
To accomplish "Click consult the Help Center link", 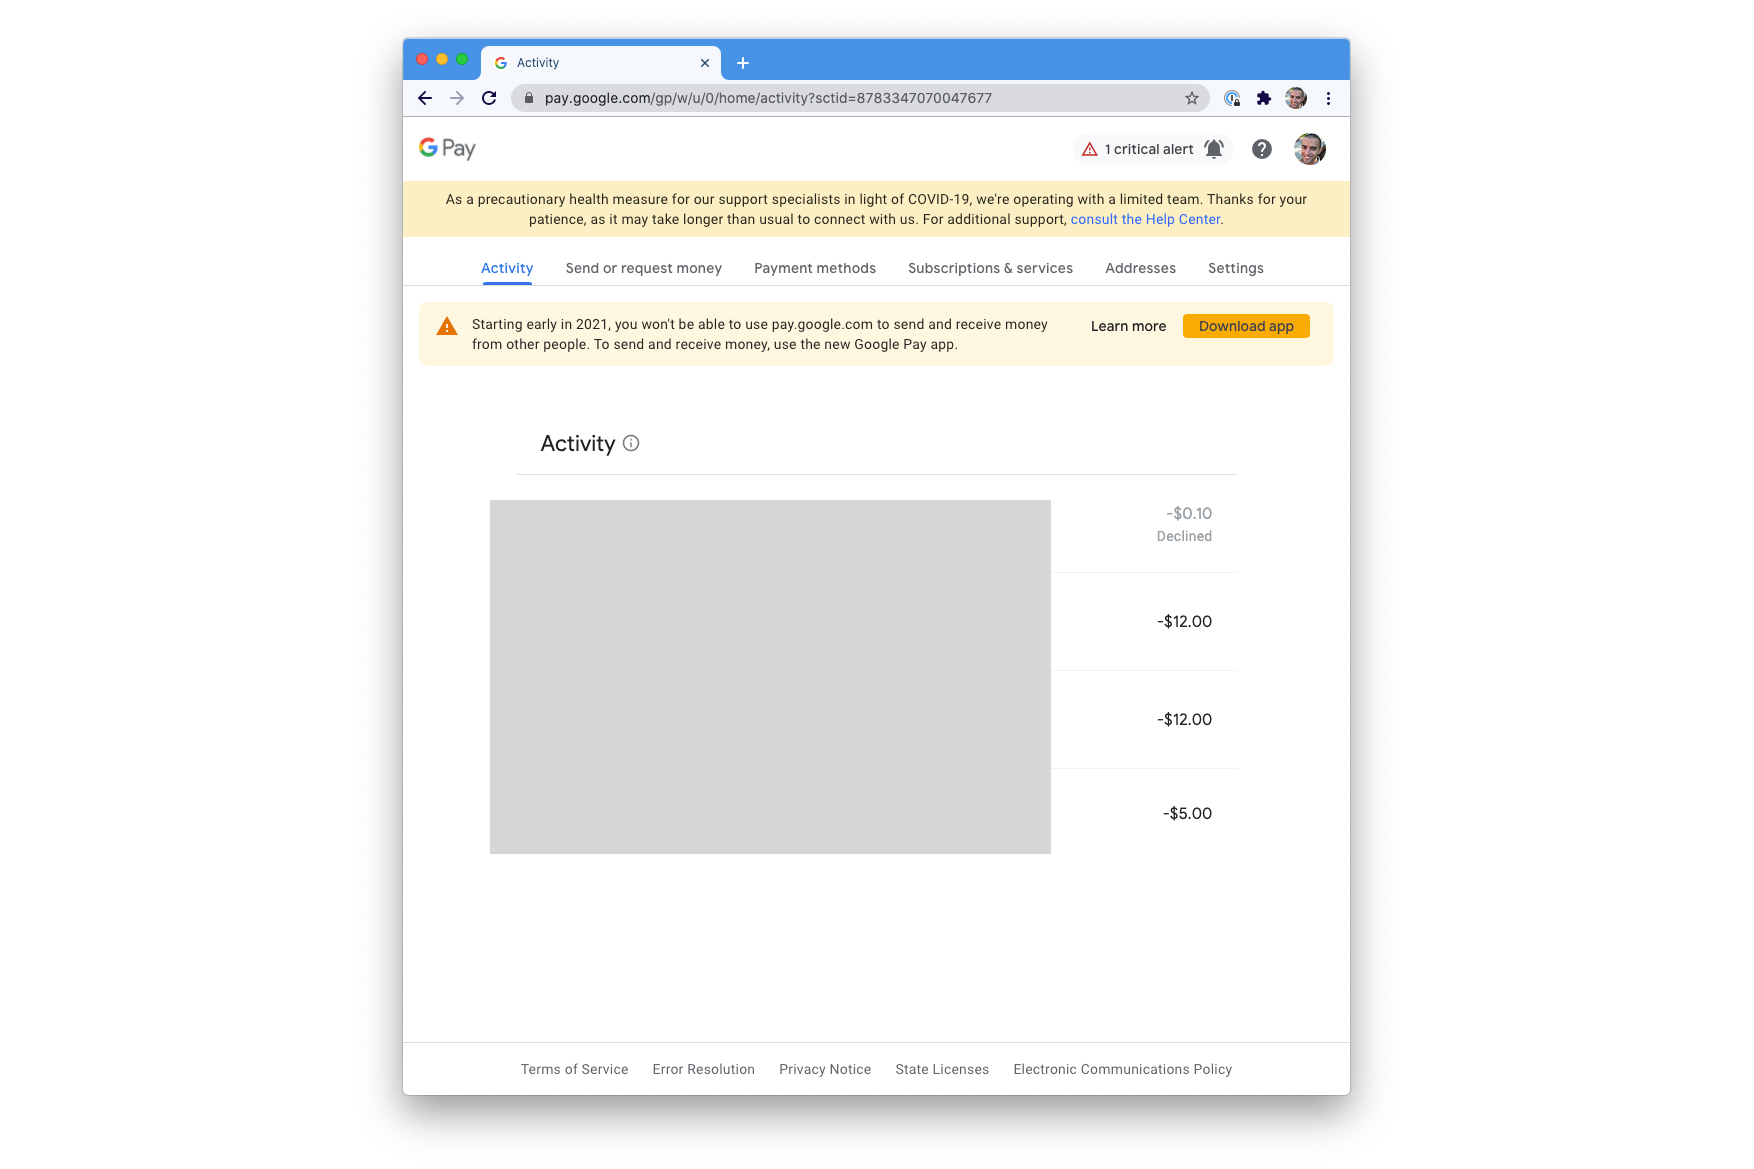I will pyautogui.click(x=1145, y=219).
